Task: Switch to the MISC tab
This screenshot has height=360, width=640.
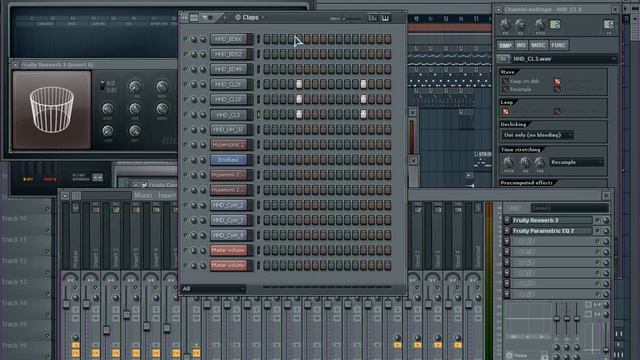Action: (538, 45)
